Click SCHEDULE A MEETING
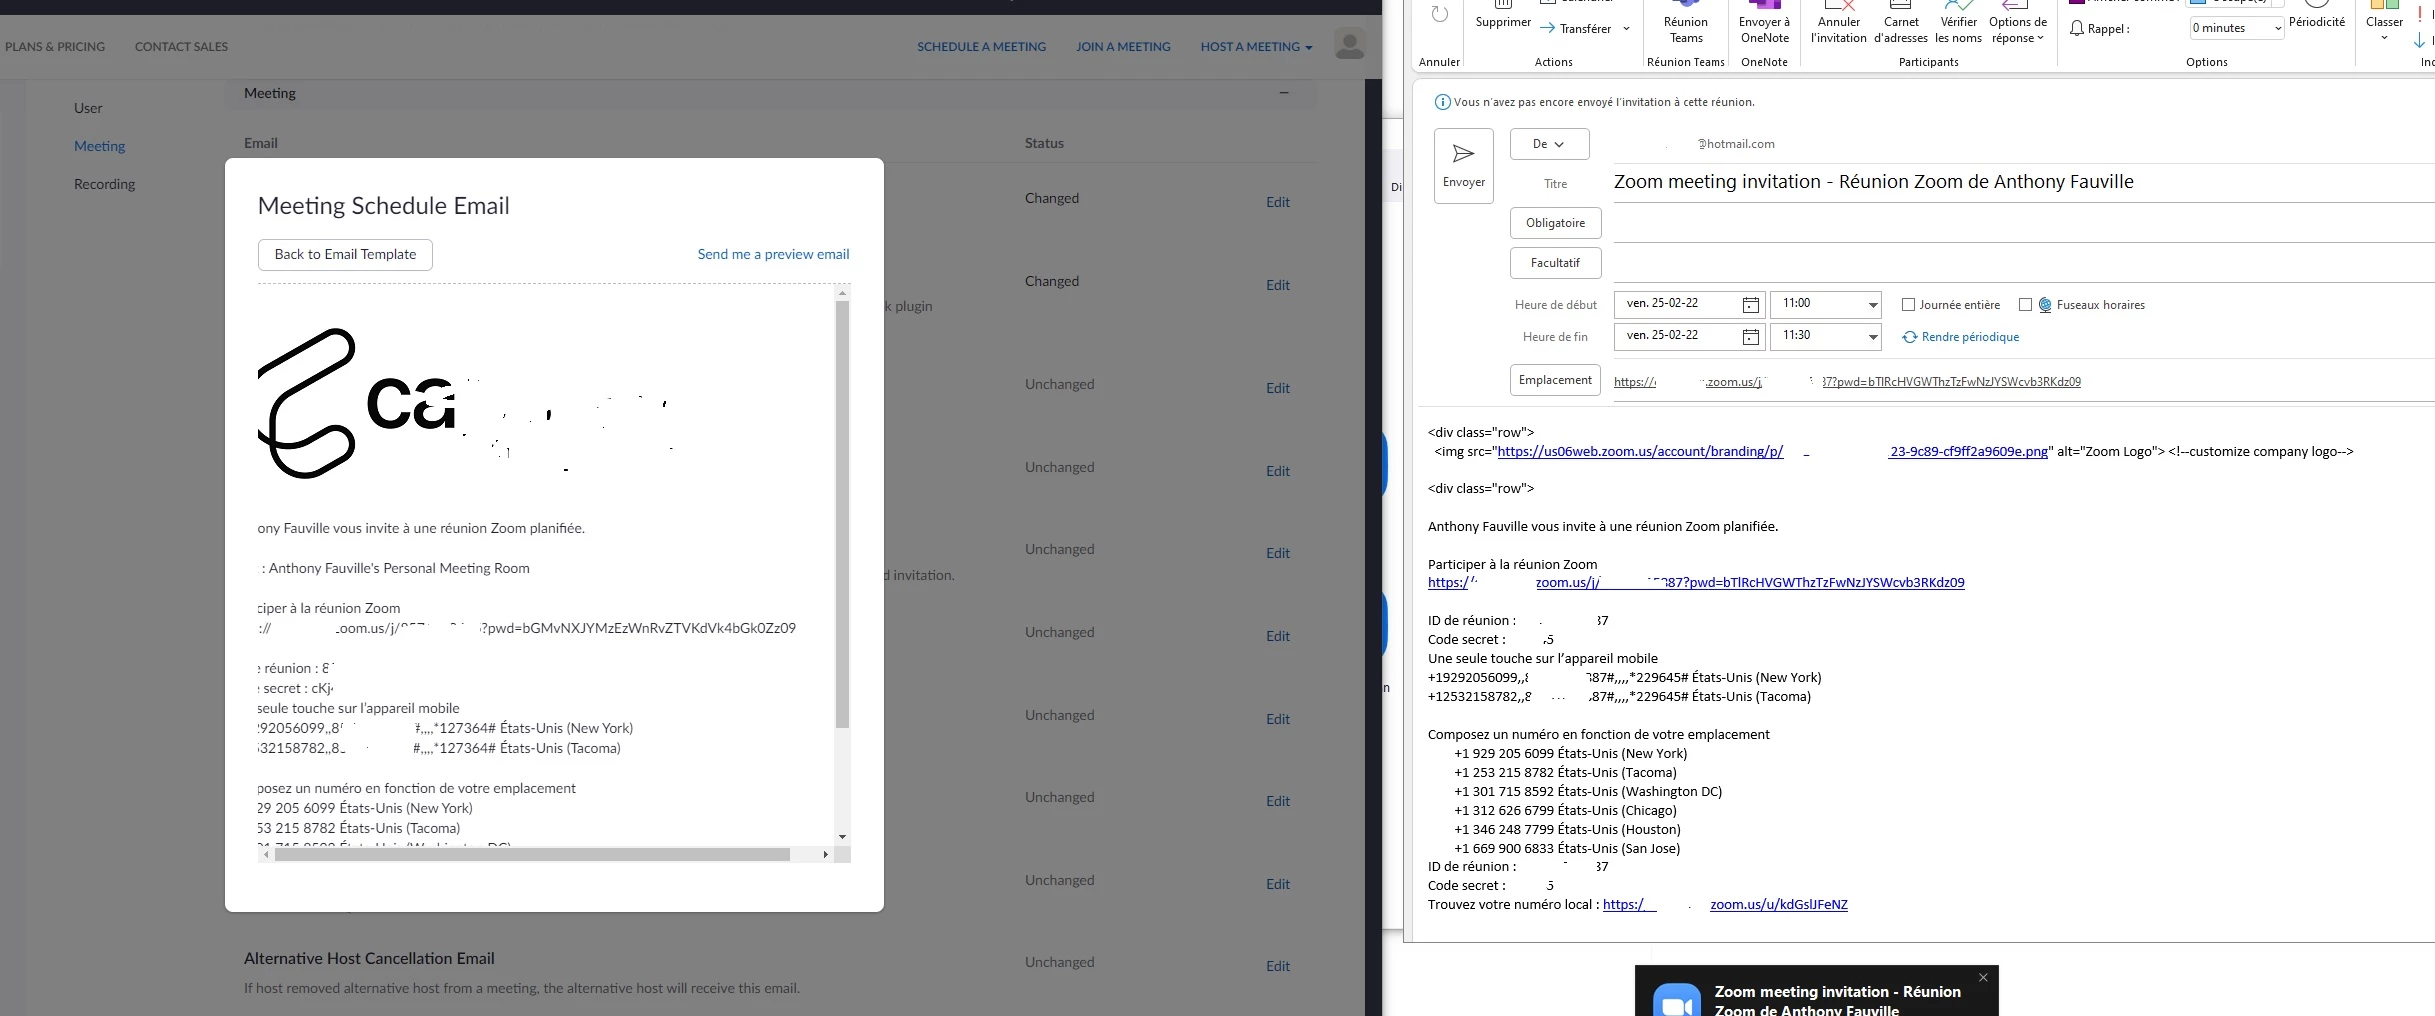Image resolution: width=2435 pixels, height=1016 pixels. (x=981, y=47)
